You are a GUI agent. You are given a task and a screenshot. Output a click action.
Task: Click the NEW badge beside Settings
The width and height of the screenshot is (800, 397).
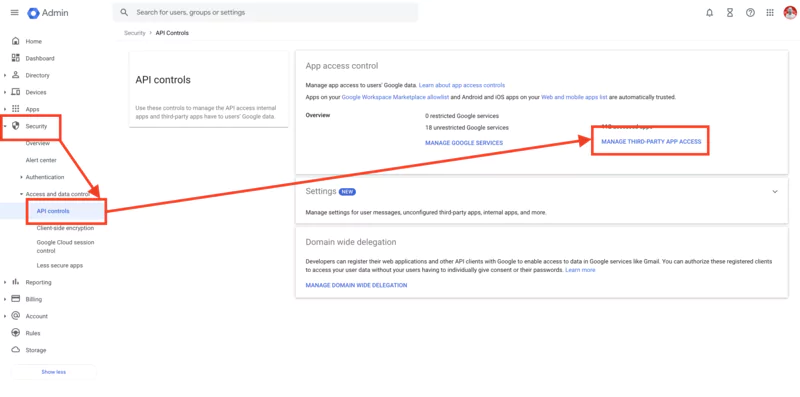(347, 192)
